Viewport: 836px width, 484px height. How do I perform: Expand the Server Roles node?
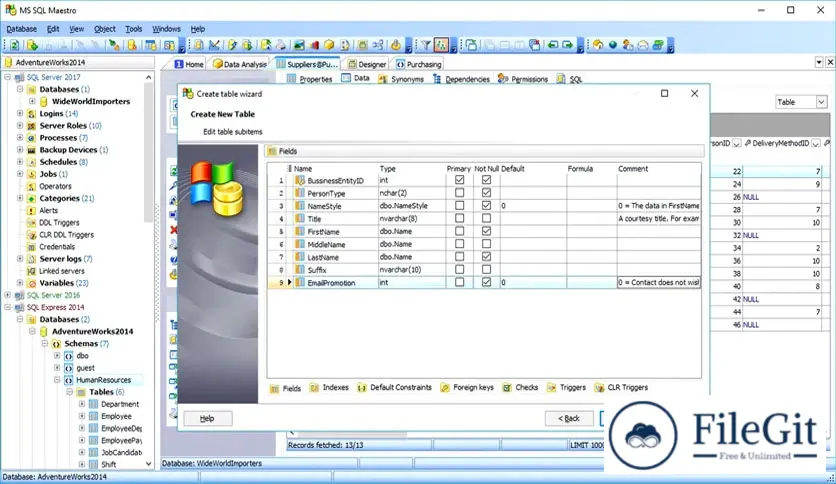tap(20, 126)
